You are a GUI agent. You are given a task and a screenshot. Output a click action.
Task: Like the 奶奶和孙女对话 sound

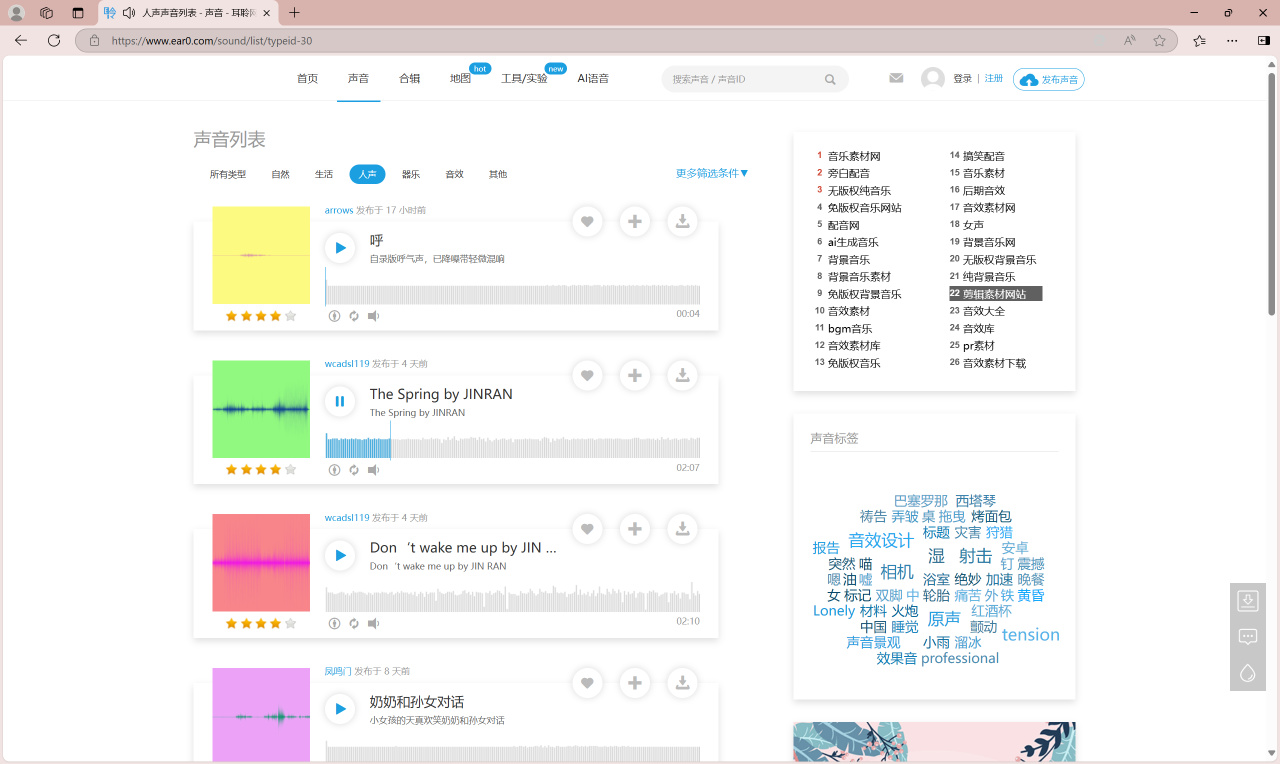pyautogui.click(x=587, y=684)
